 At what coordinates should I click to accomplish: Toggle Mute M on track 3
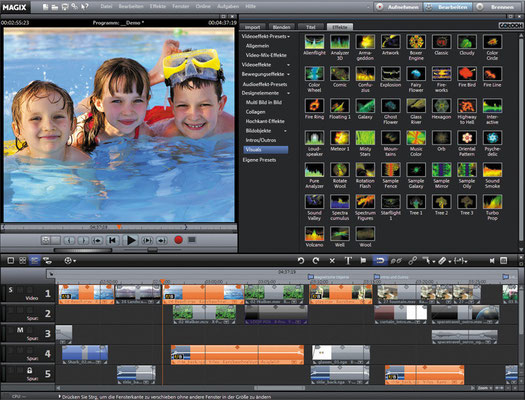coord(20,330)
